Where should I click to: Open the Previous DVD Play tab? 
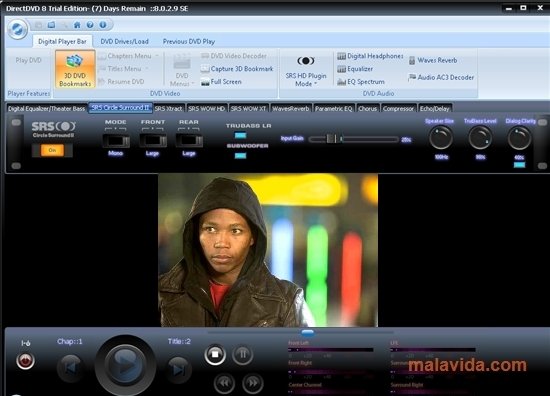(x=189, y=41)
